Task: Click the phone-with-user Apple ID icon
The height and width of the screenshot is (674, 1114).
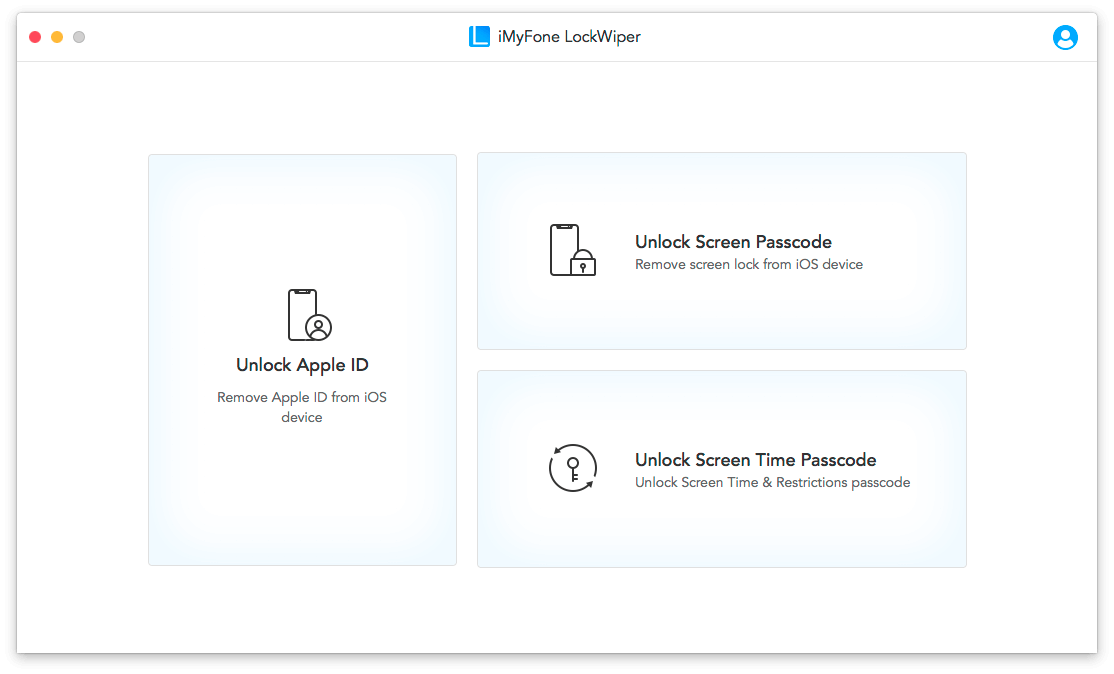Action: [308, 315]
